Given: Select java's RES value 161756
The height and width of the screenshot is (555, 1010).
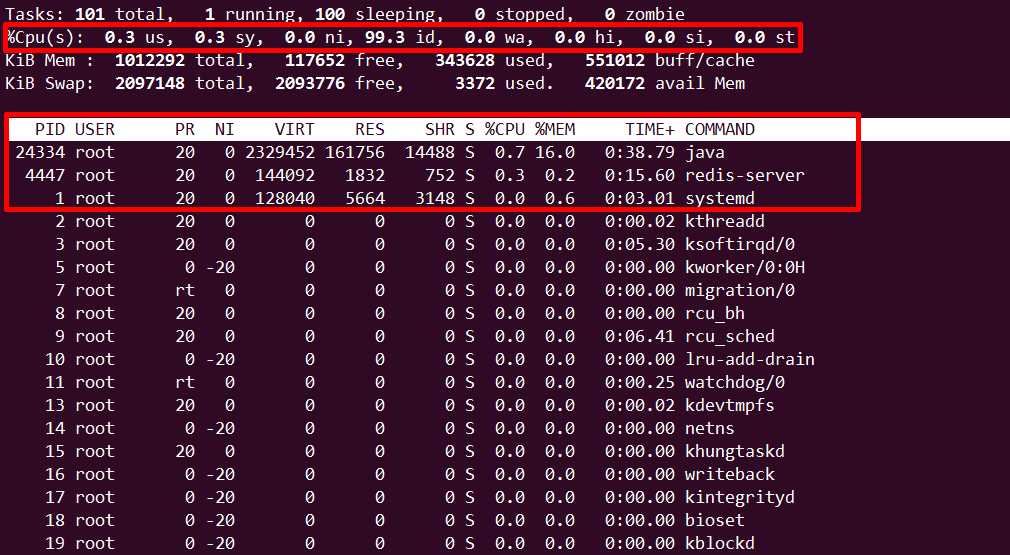Looking at the screenshot, I should (355, 153).
